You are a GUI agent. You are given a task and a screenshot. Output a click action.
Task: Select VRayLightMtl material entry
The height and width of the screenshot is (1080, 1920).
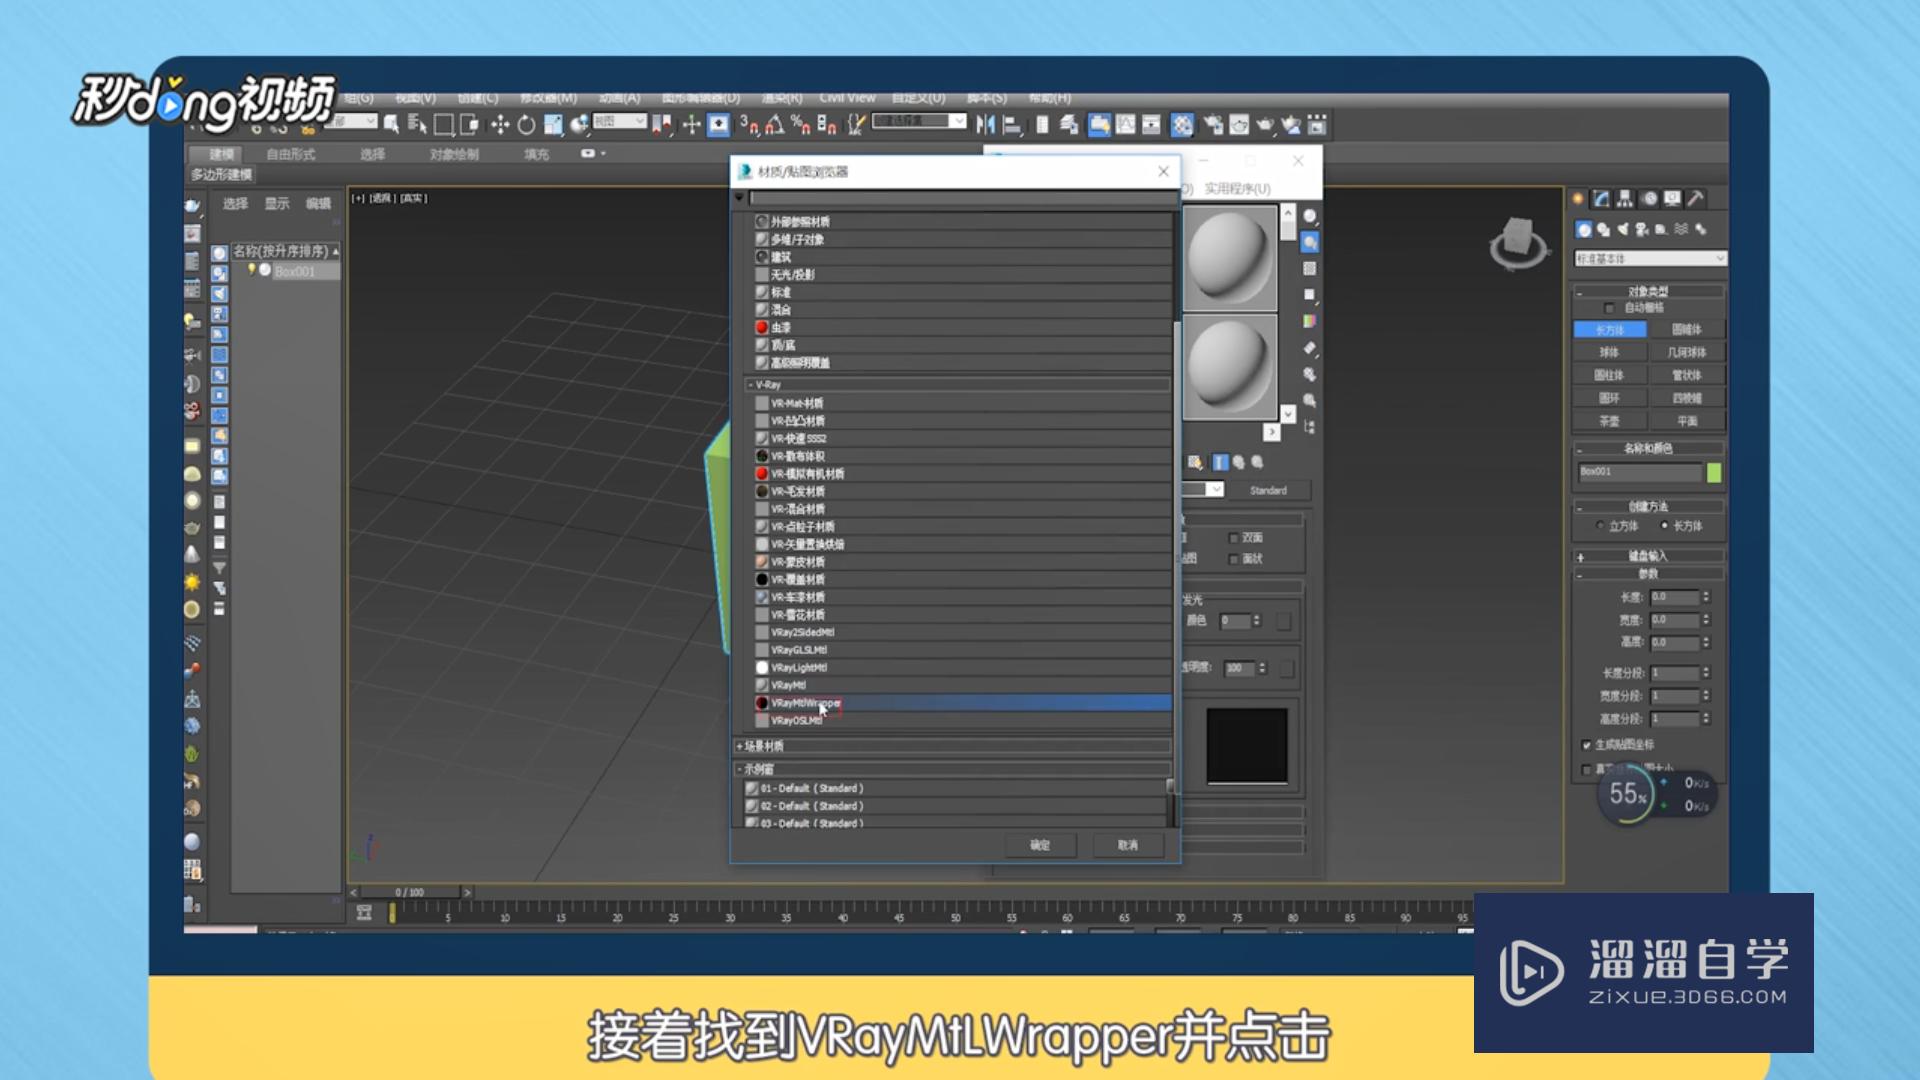(962, 667)
